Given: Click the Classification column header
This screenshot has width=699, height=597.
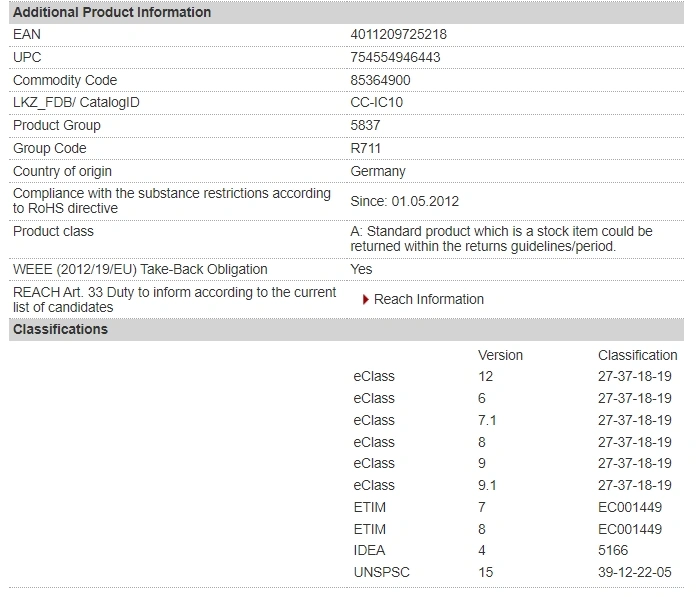Looking at the screenshot, I should 637,355.
